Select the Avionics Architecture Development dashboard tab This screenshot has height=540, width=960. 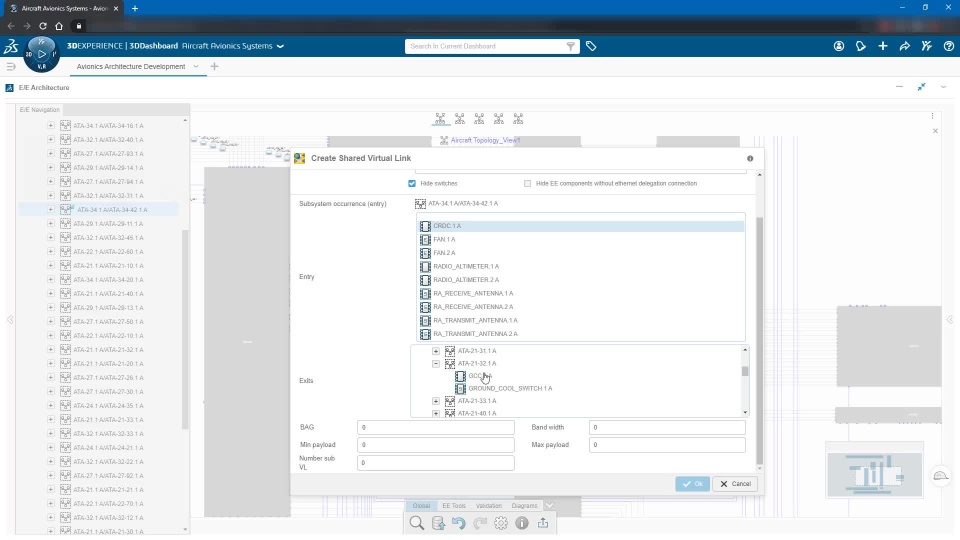pyautogui.click(x=130, y=66)
